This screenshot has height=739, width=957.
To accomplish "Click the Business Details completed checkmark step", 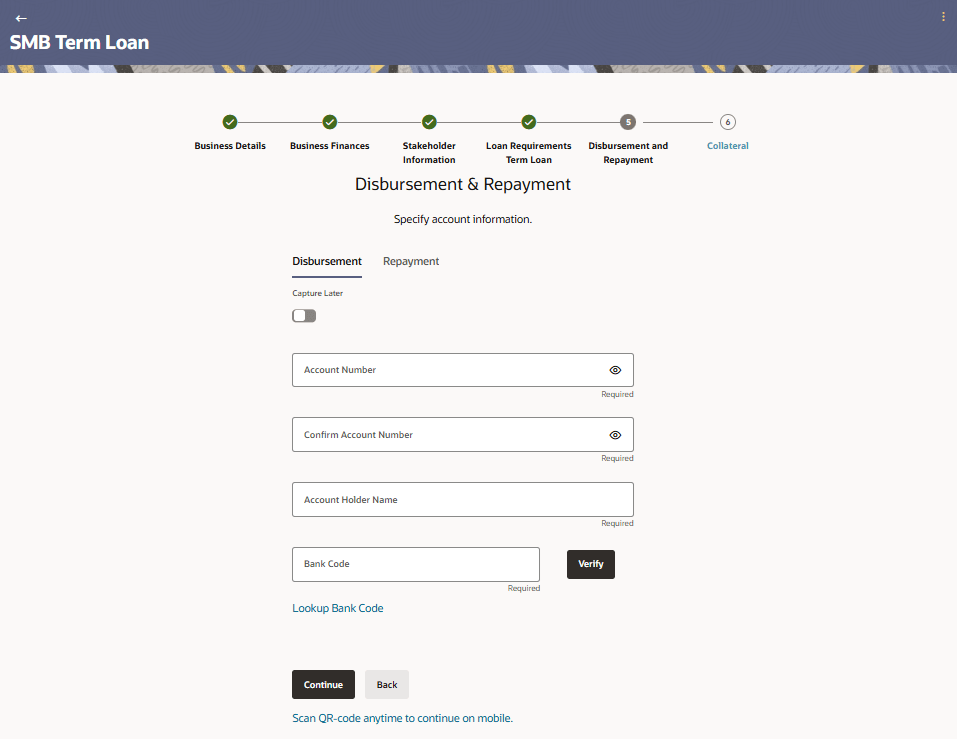I will click(229, 122).
